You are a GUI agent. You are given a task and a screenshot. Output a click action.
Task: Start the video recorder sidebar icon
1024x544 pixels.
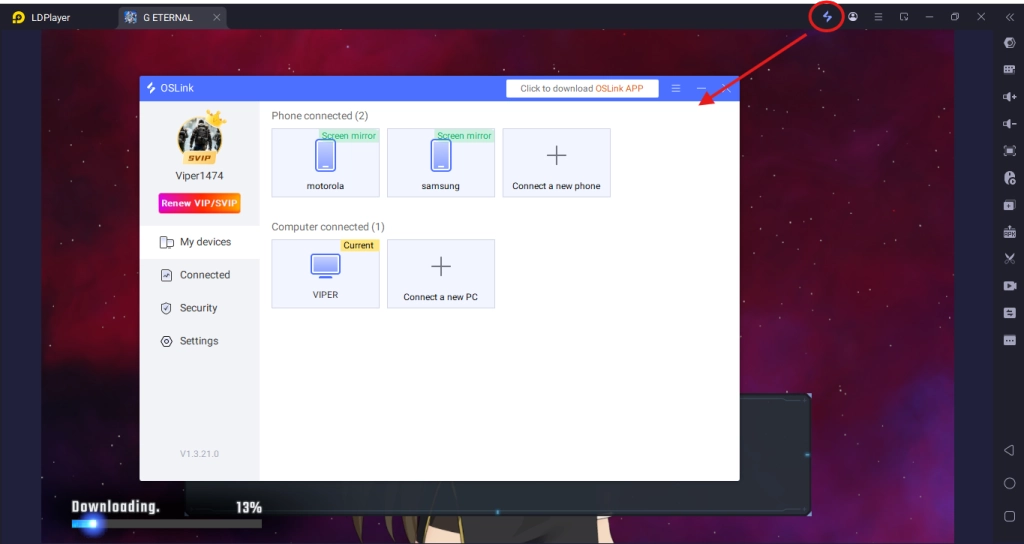pyautogui.click(x=1009, y=286)
